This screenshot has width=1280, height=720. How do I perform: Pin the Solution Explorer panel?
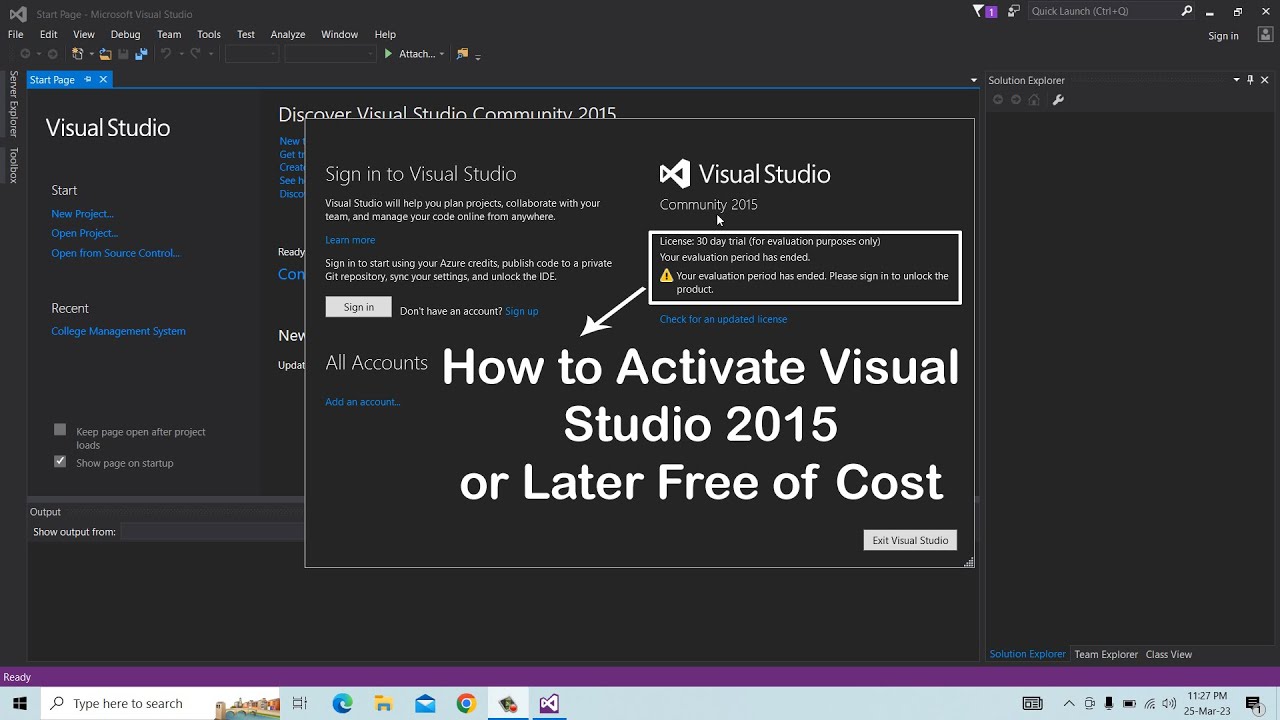coord(1250,80)
